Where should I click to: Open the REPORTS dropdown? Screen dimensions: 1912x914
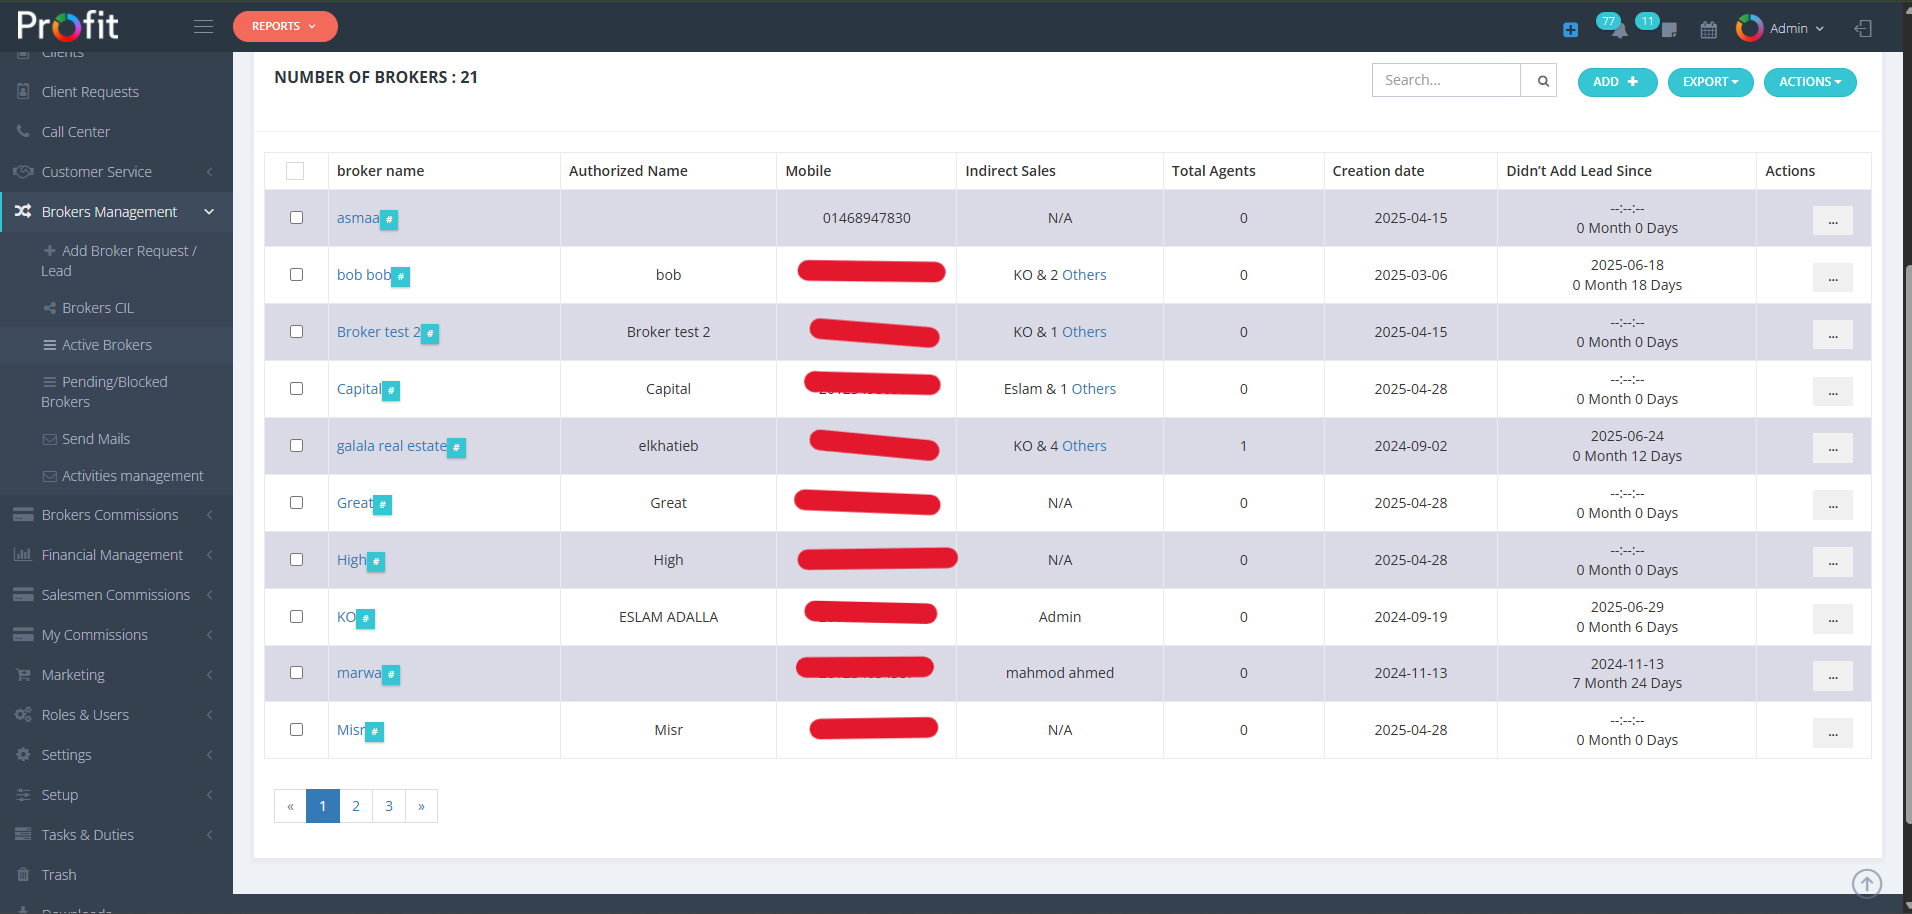pyautogui.click(x=285, y=27)
